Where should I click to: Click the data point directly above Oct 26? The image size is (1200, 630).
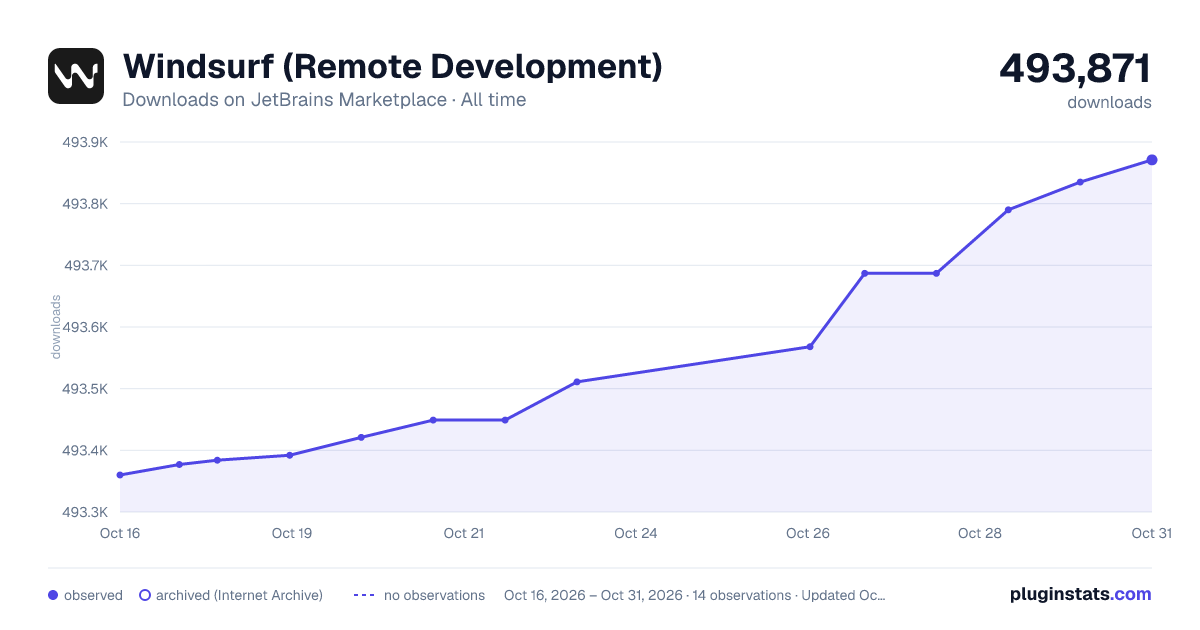pyautogui.click(x=810, y=347)
